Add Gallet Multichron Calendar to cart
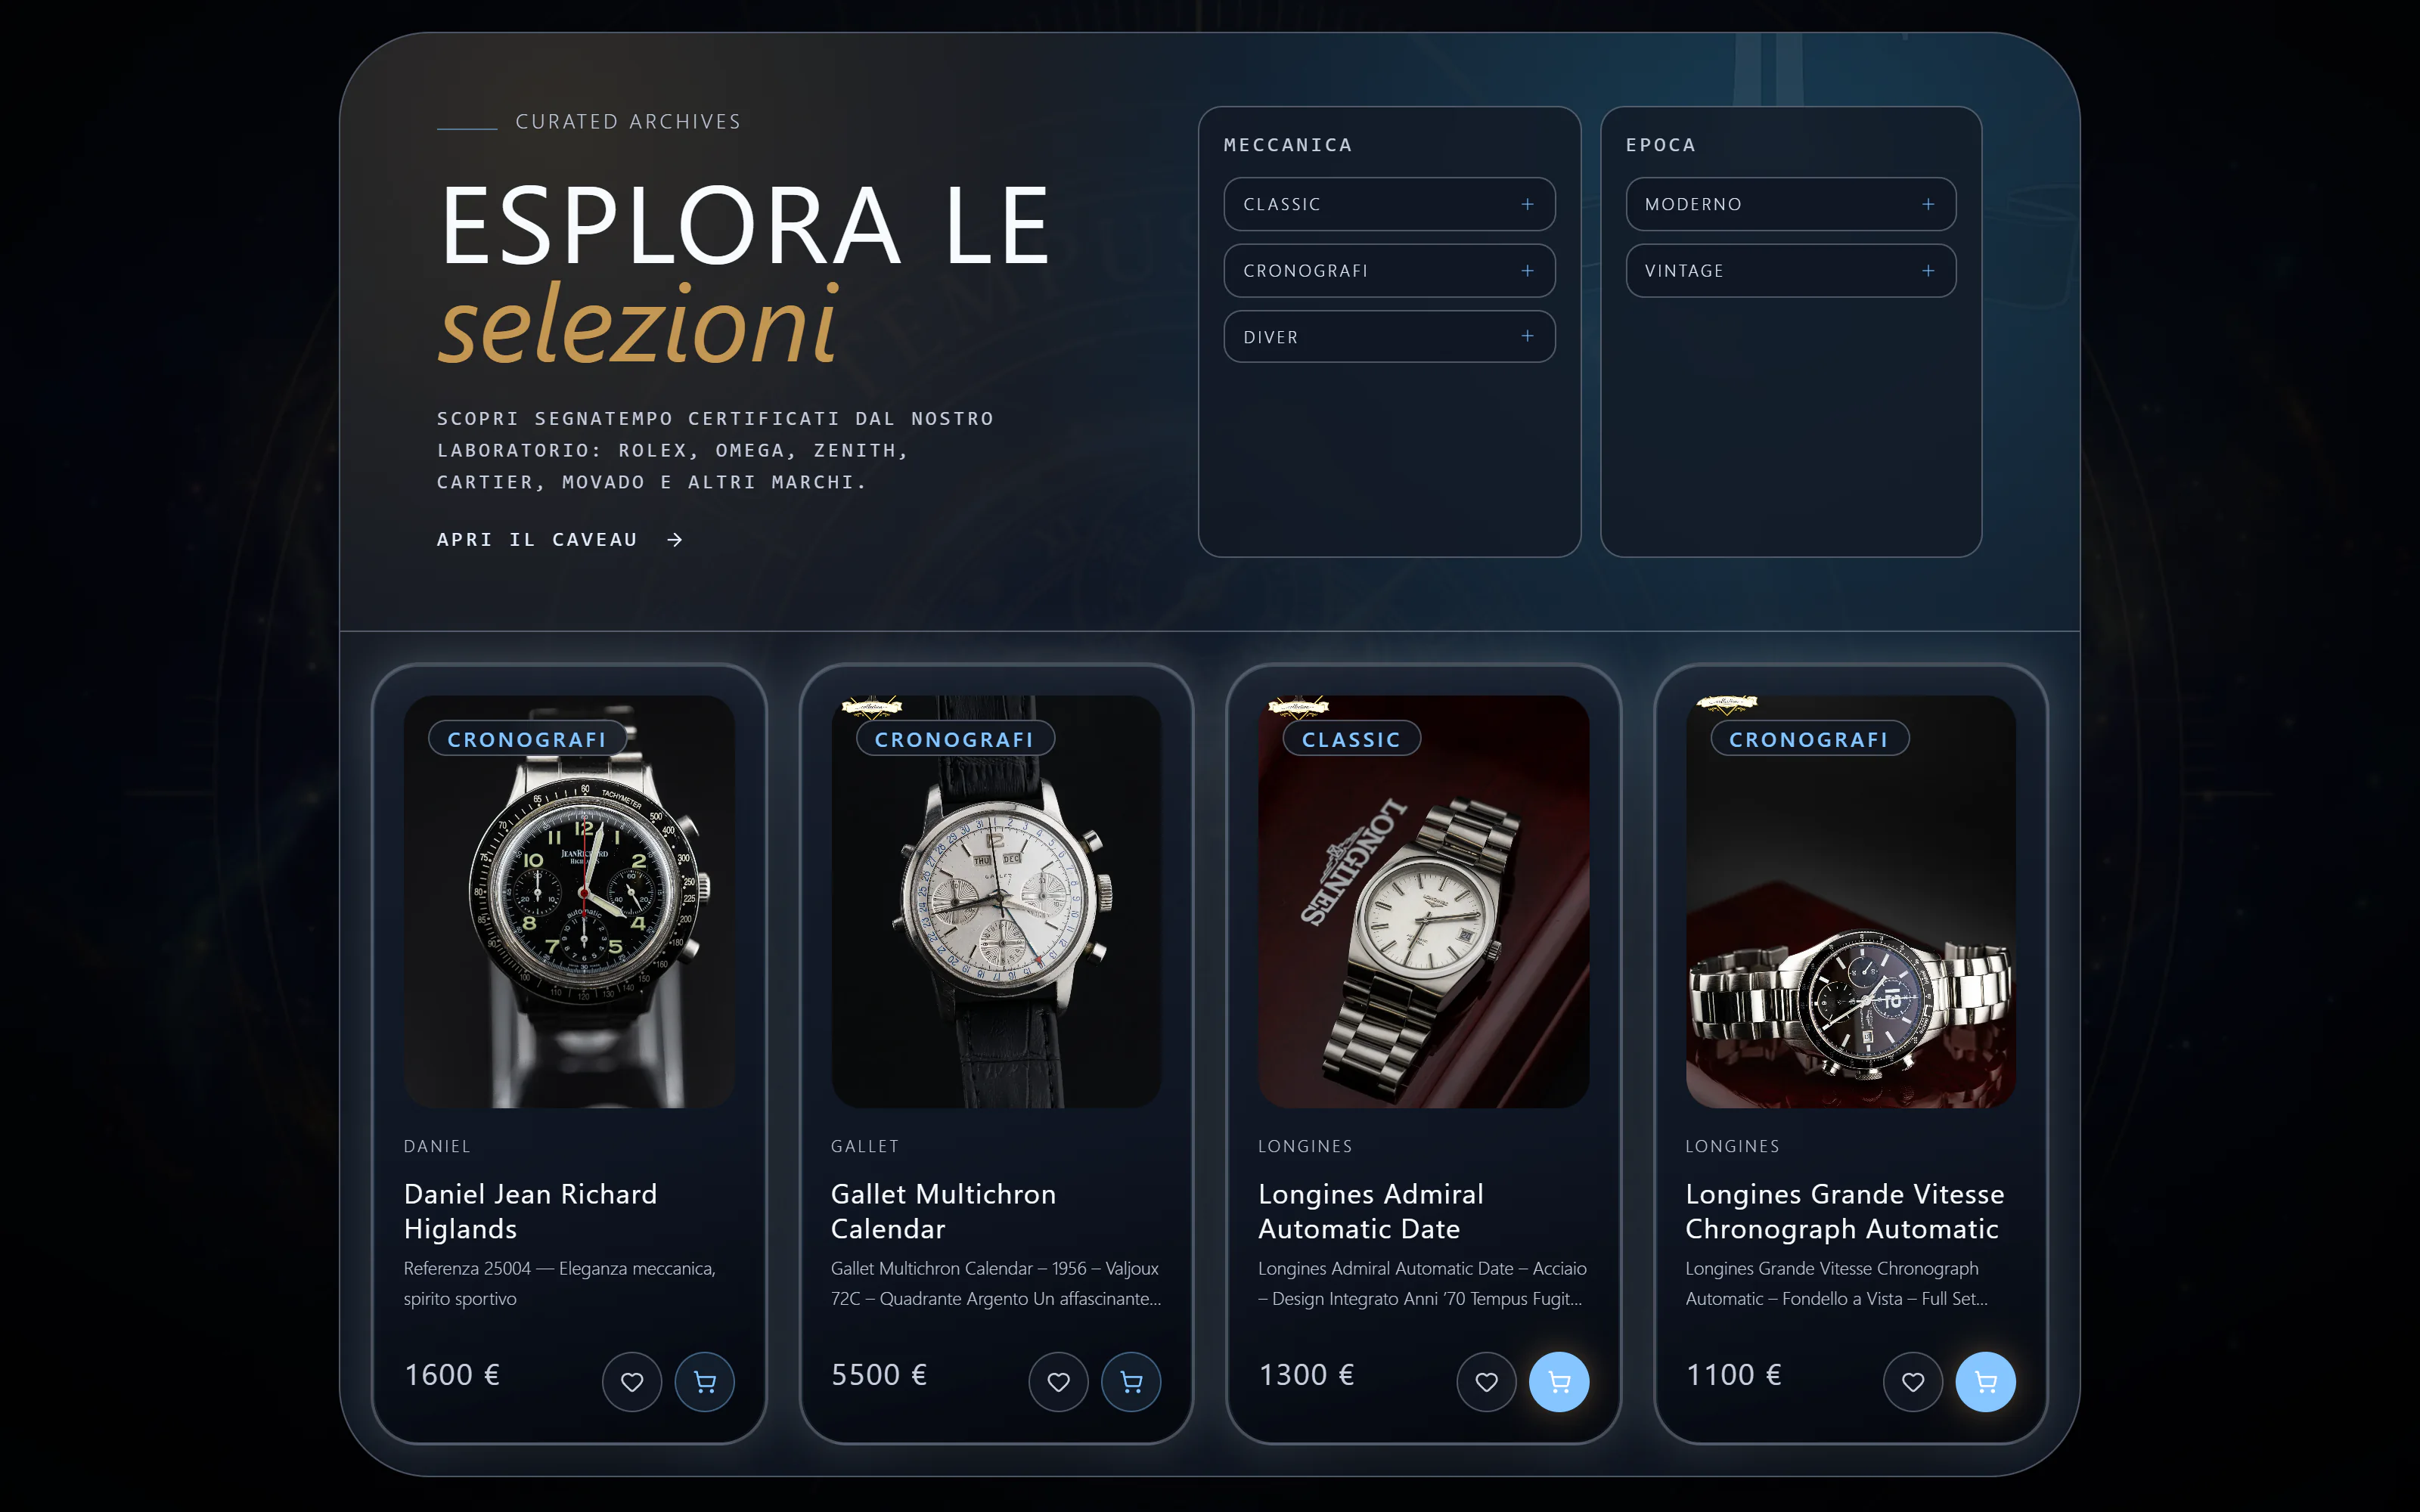2420x1512 pixels. coord(1131,1381)
